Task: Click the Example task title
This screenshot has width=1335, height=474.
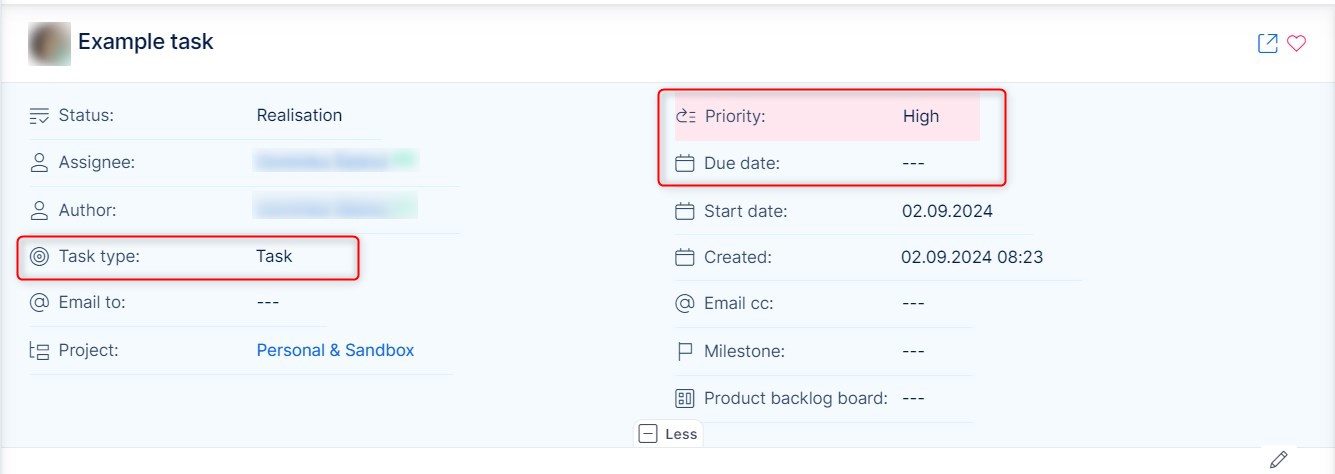Action: (146, 42)
